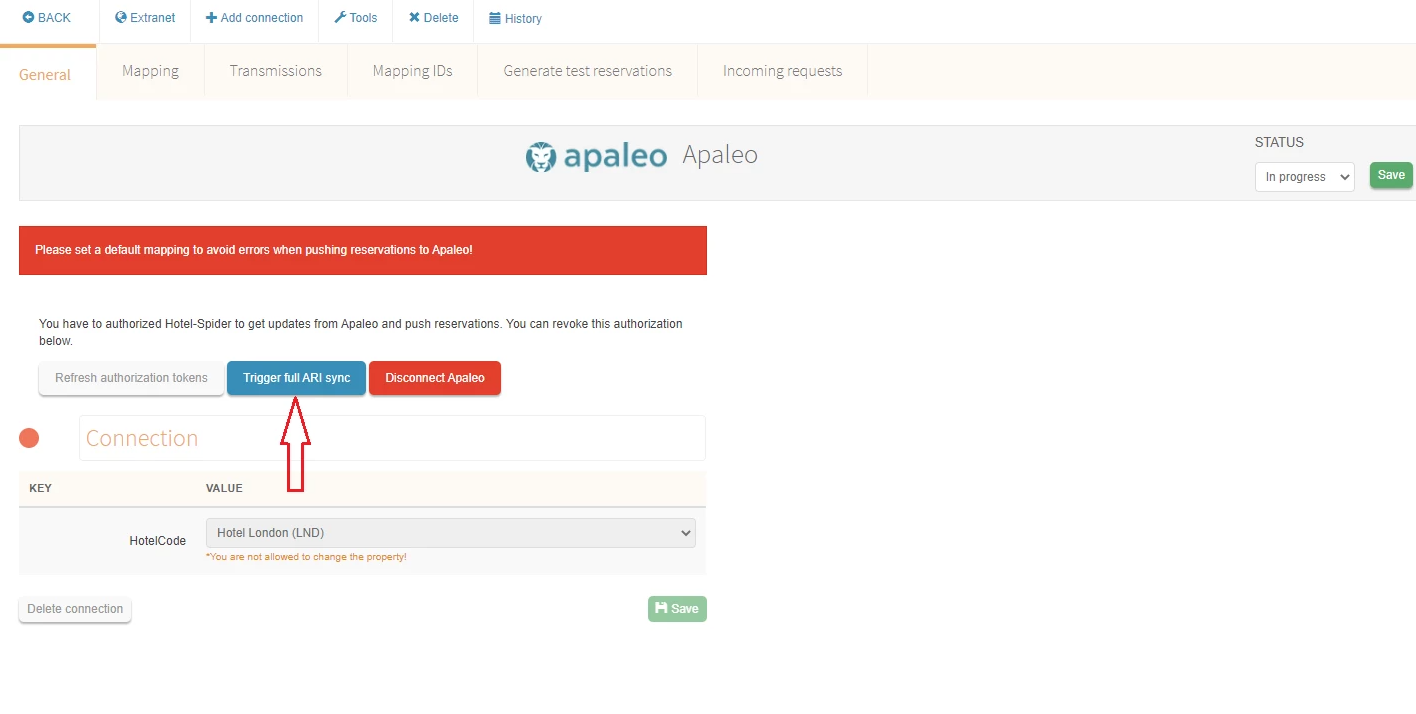Click the plus icon for Add connection
The image size is (1416, 714).
[x=211, y=18]
